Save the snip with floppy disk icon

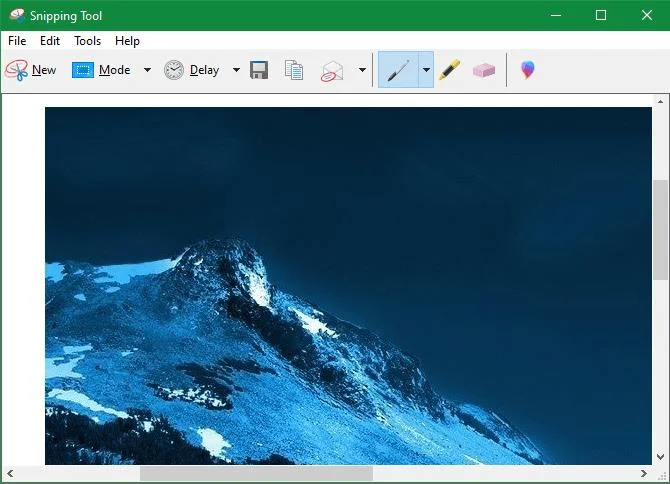click(x=259, y=70)
